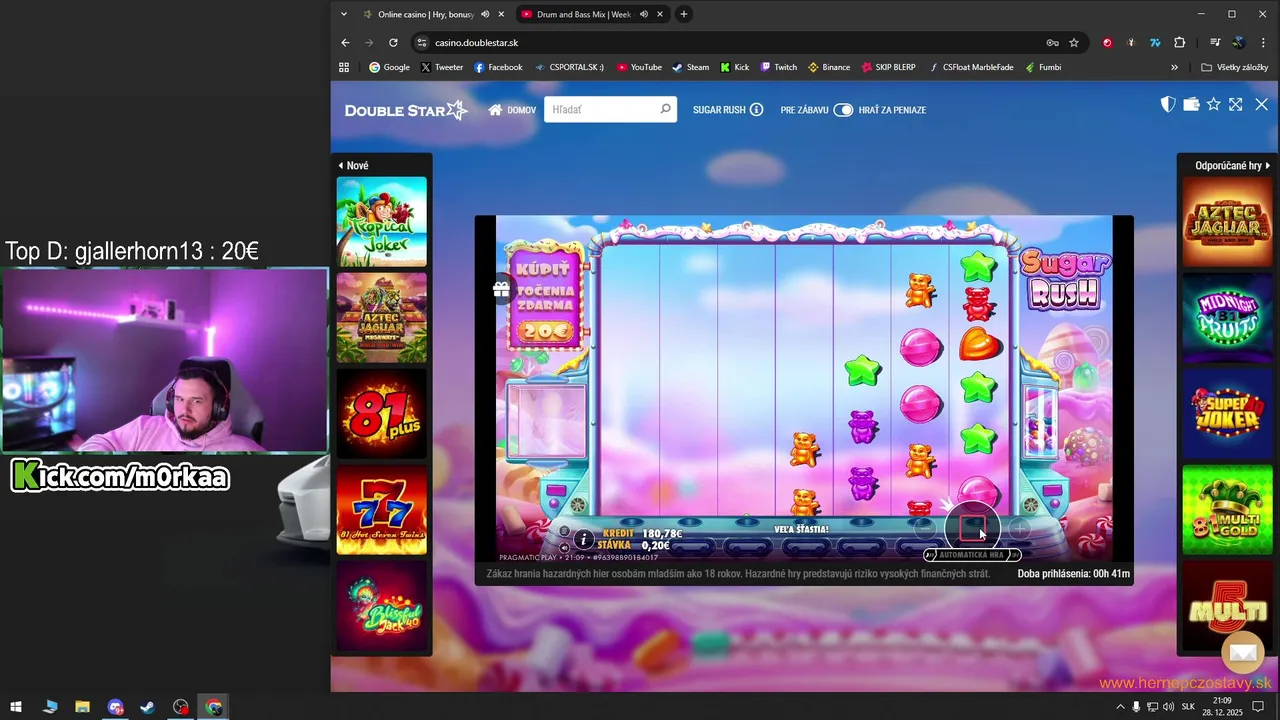Expand hidden bookmarks chevron
The width and height of the screenshot is (1280, 720).
[x=1174, y=67]
